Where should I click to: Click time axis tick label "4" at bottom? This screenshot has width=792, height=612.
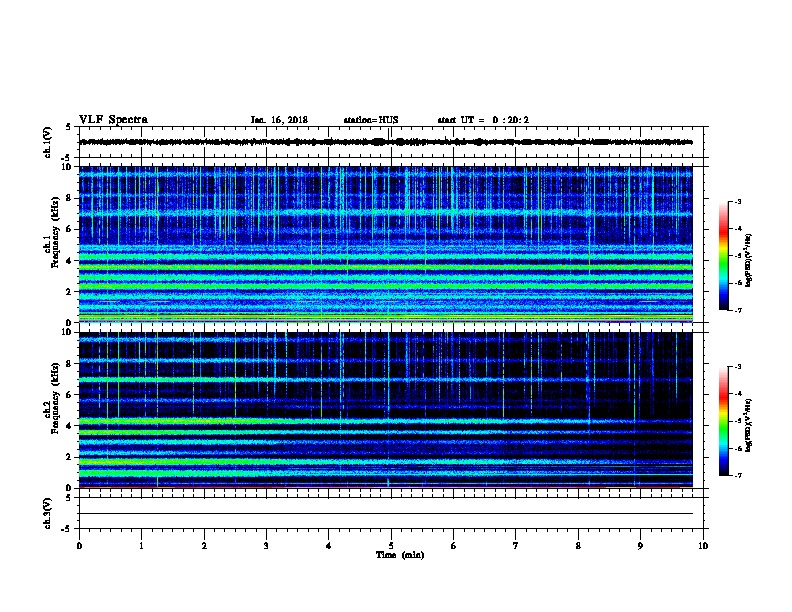329,545
